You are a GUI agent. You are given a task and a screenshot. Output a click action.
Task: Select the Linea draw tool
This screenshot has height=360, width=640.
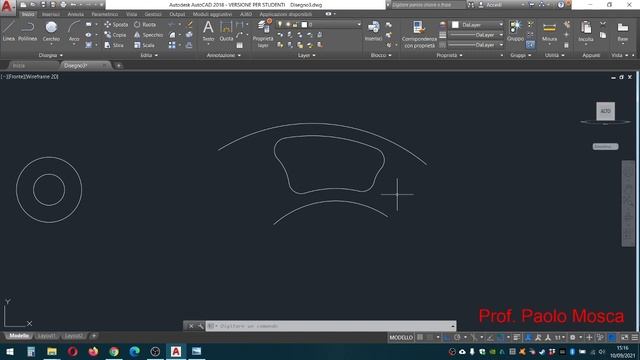tap(9, 31)
